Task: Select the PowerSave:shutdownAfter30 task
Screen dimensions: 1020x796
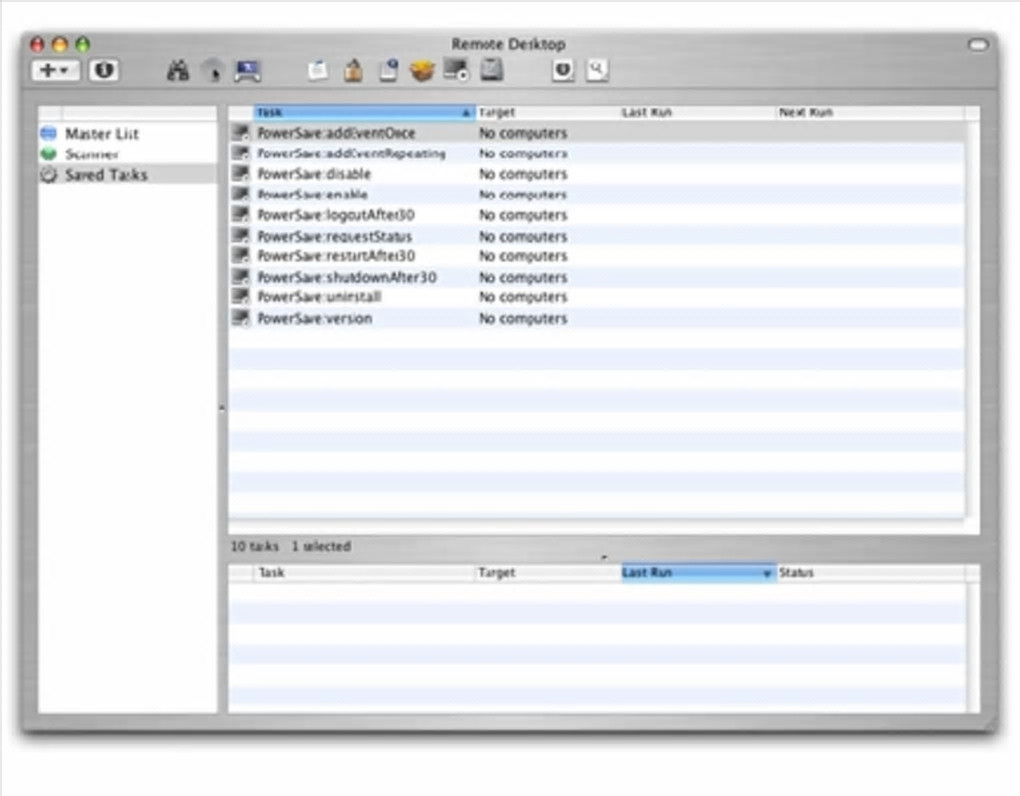Action: coord(597,276)
